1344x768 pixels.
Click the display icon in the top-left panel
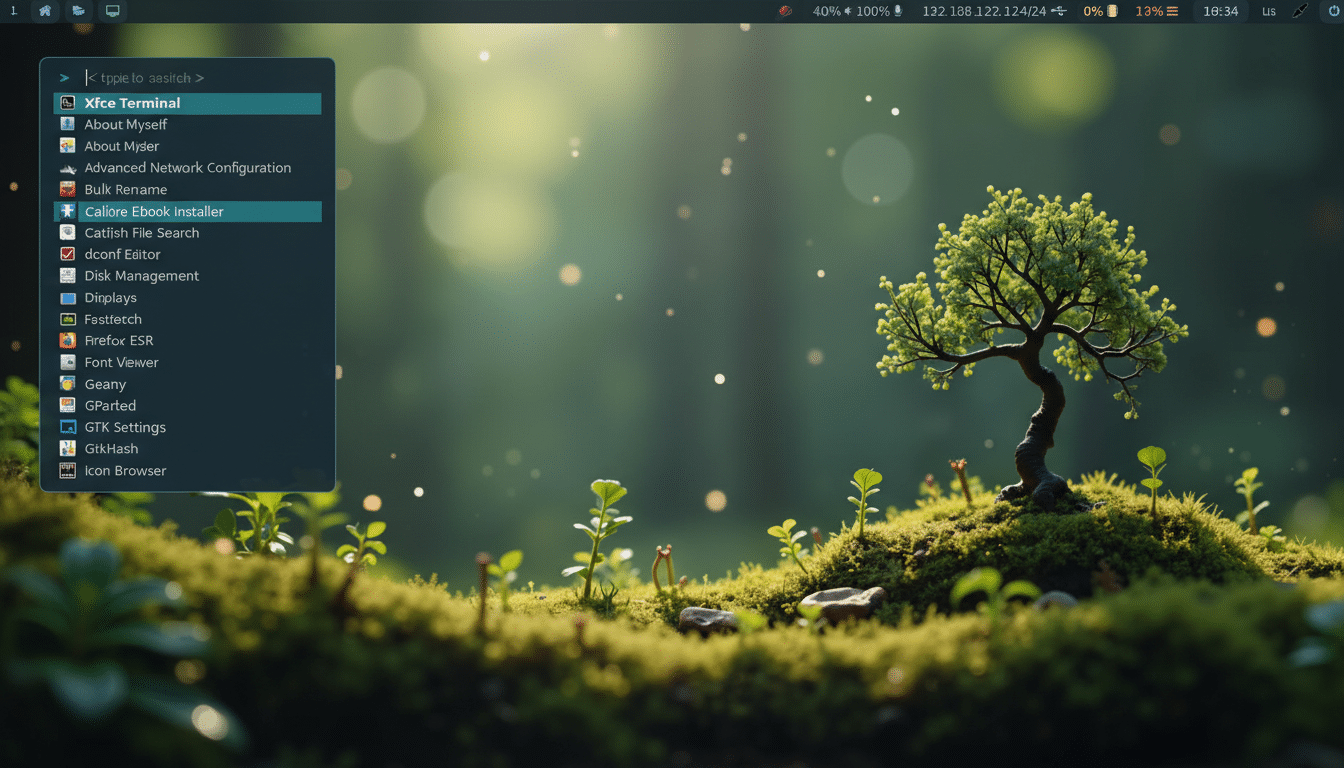(112, 11)
